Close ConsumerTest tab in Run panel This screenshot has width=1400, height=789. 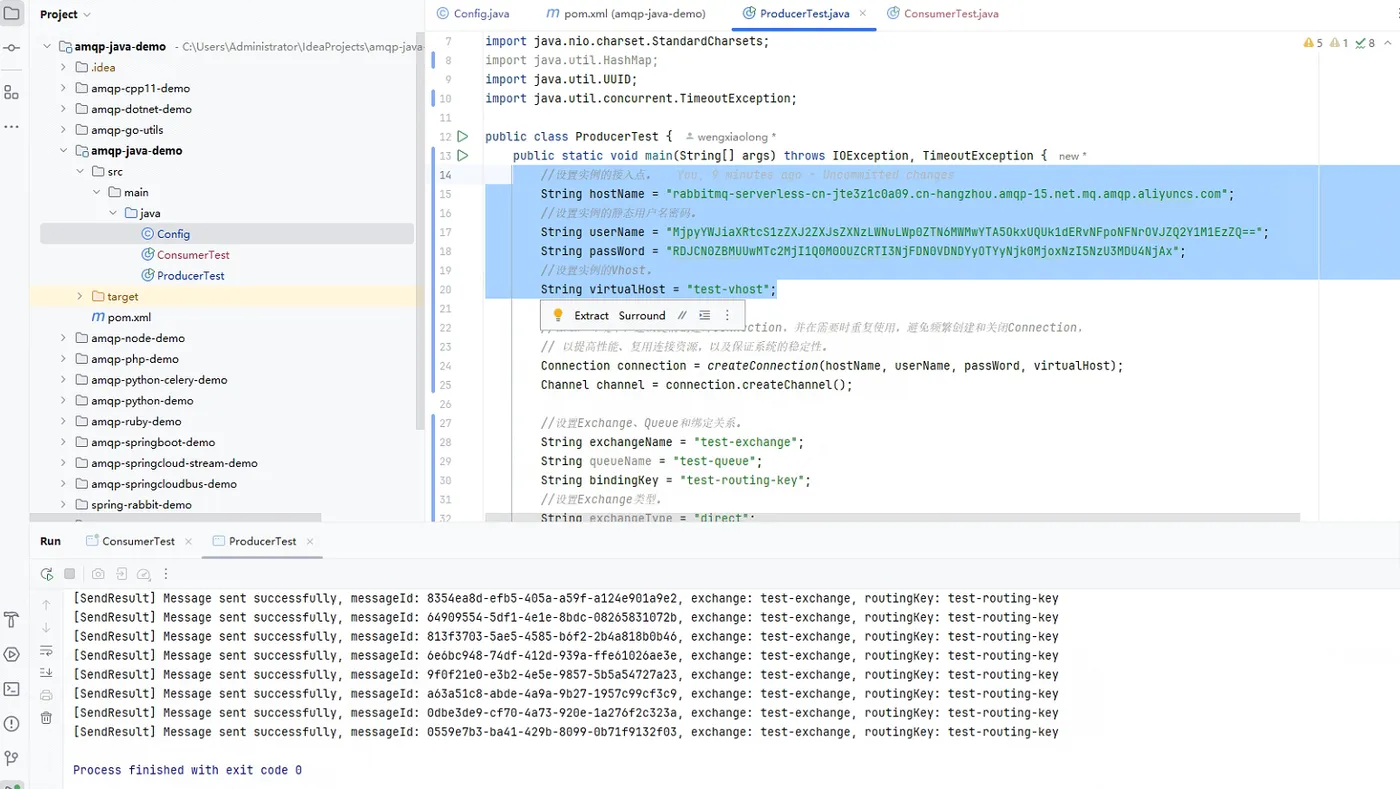tap(187, 541)
